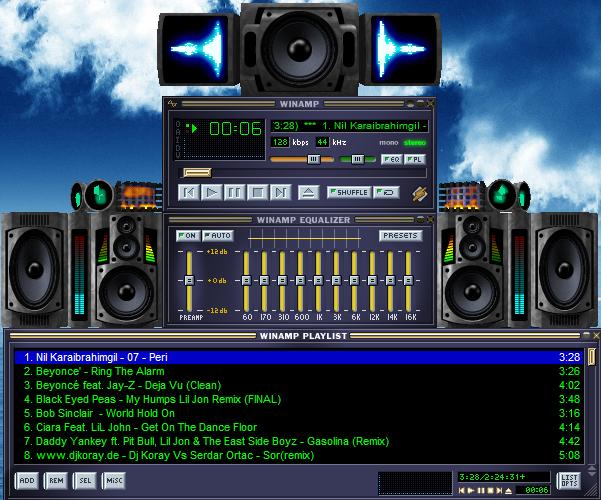Viewport: 601px width, 500px height.
Task: Pause playback with the large Pause button
Action: [x=235, y=192]
